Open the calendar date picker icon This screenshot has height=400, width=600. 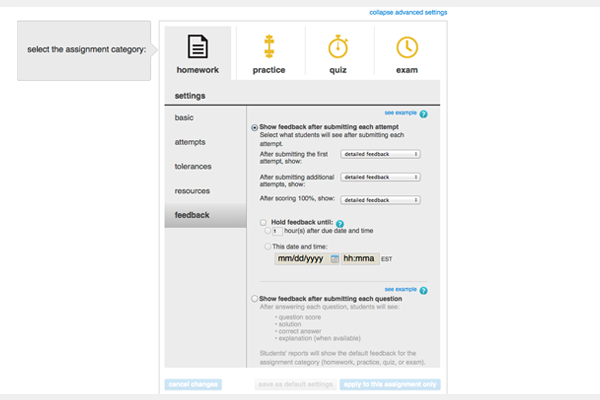(335, 259)
